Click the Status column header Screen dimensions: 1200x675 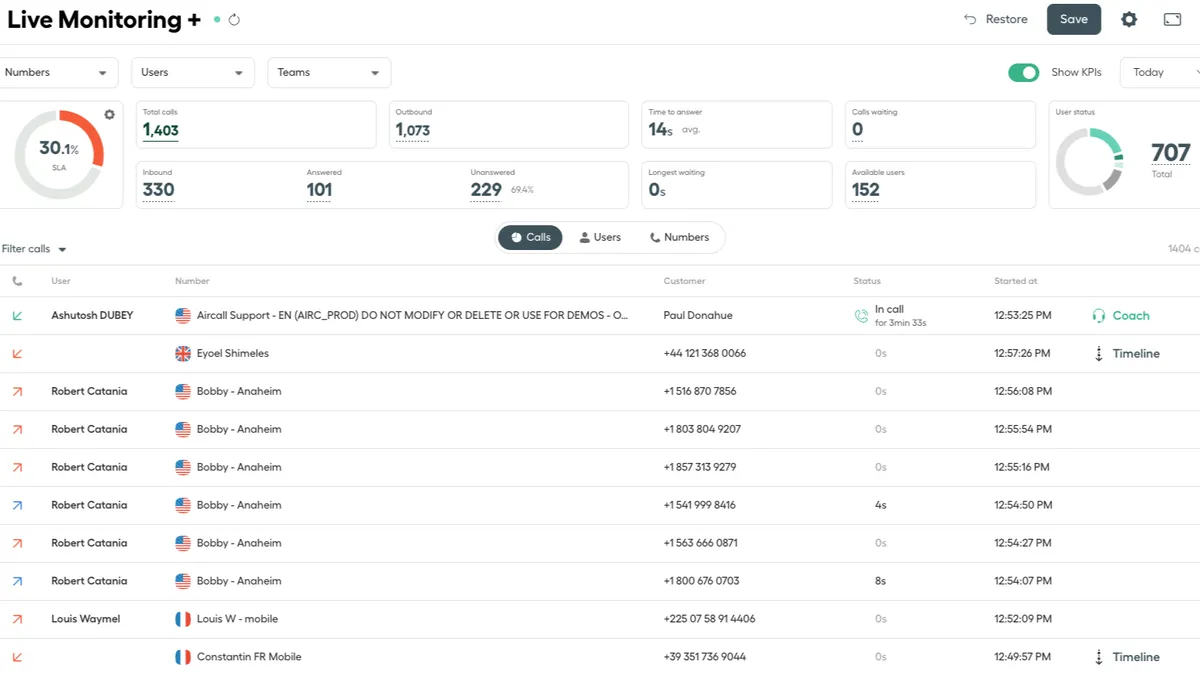coord(867,281)
